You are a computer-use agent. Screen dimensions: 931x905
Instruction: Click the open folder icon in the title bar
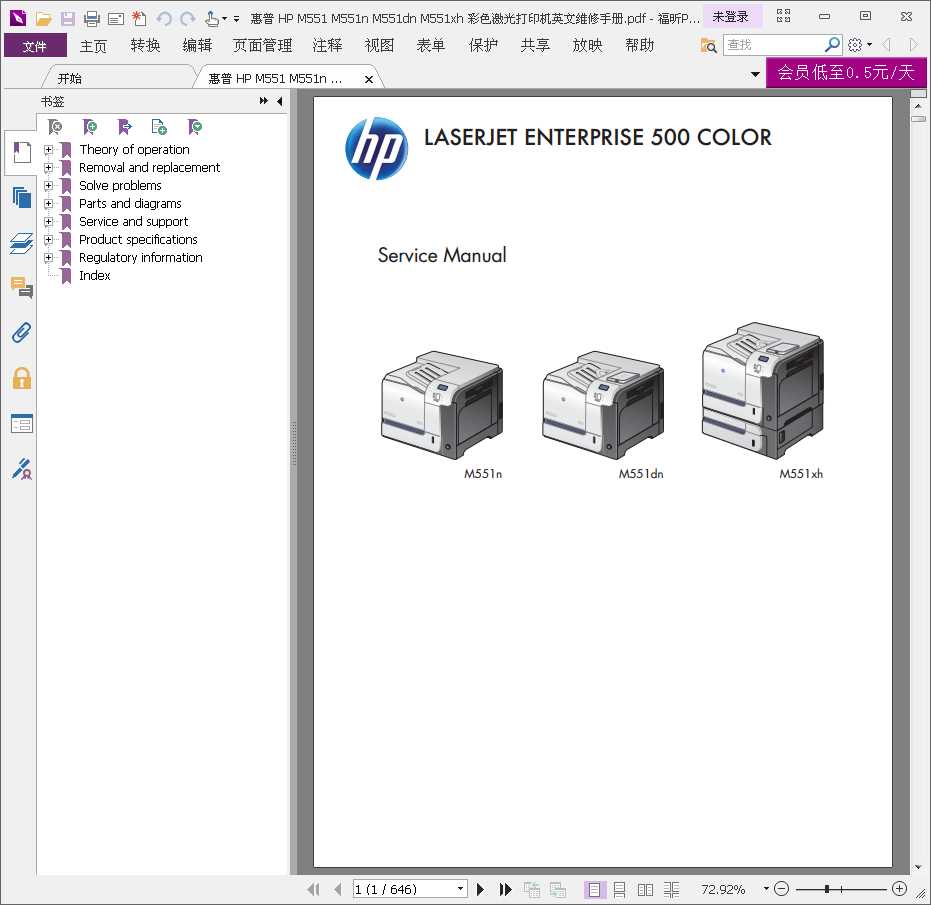point(43,18)
